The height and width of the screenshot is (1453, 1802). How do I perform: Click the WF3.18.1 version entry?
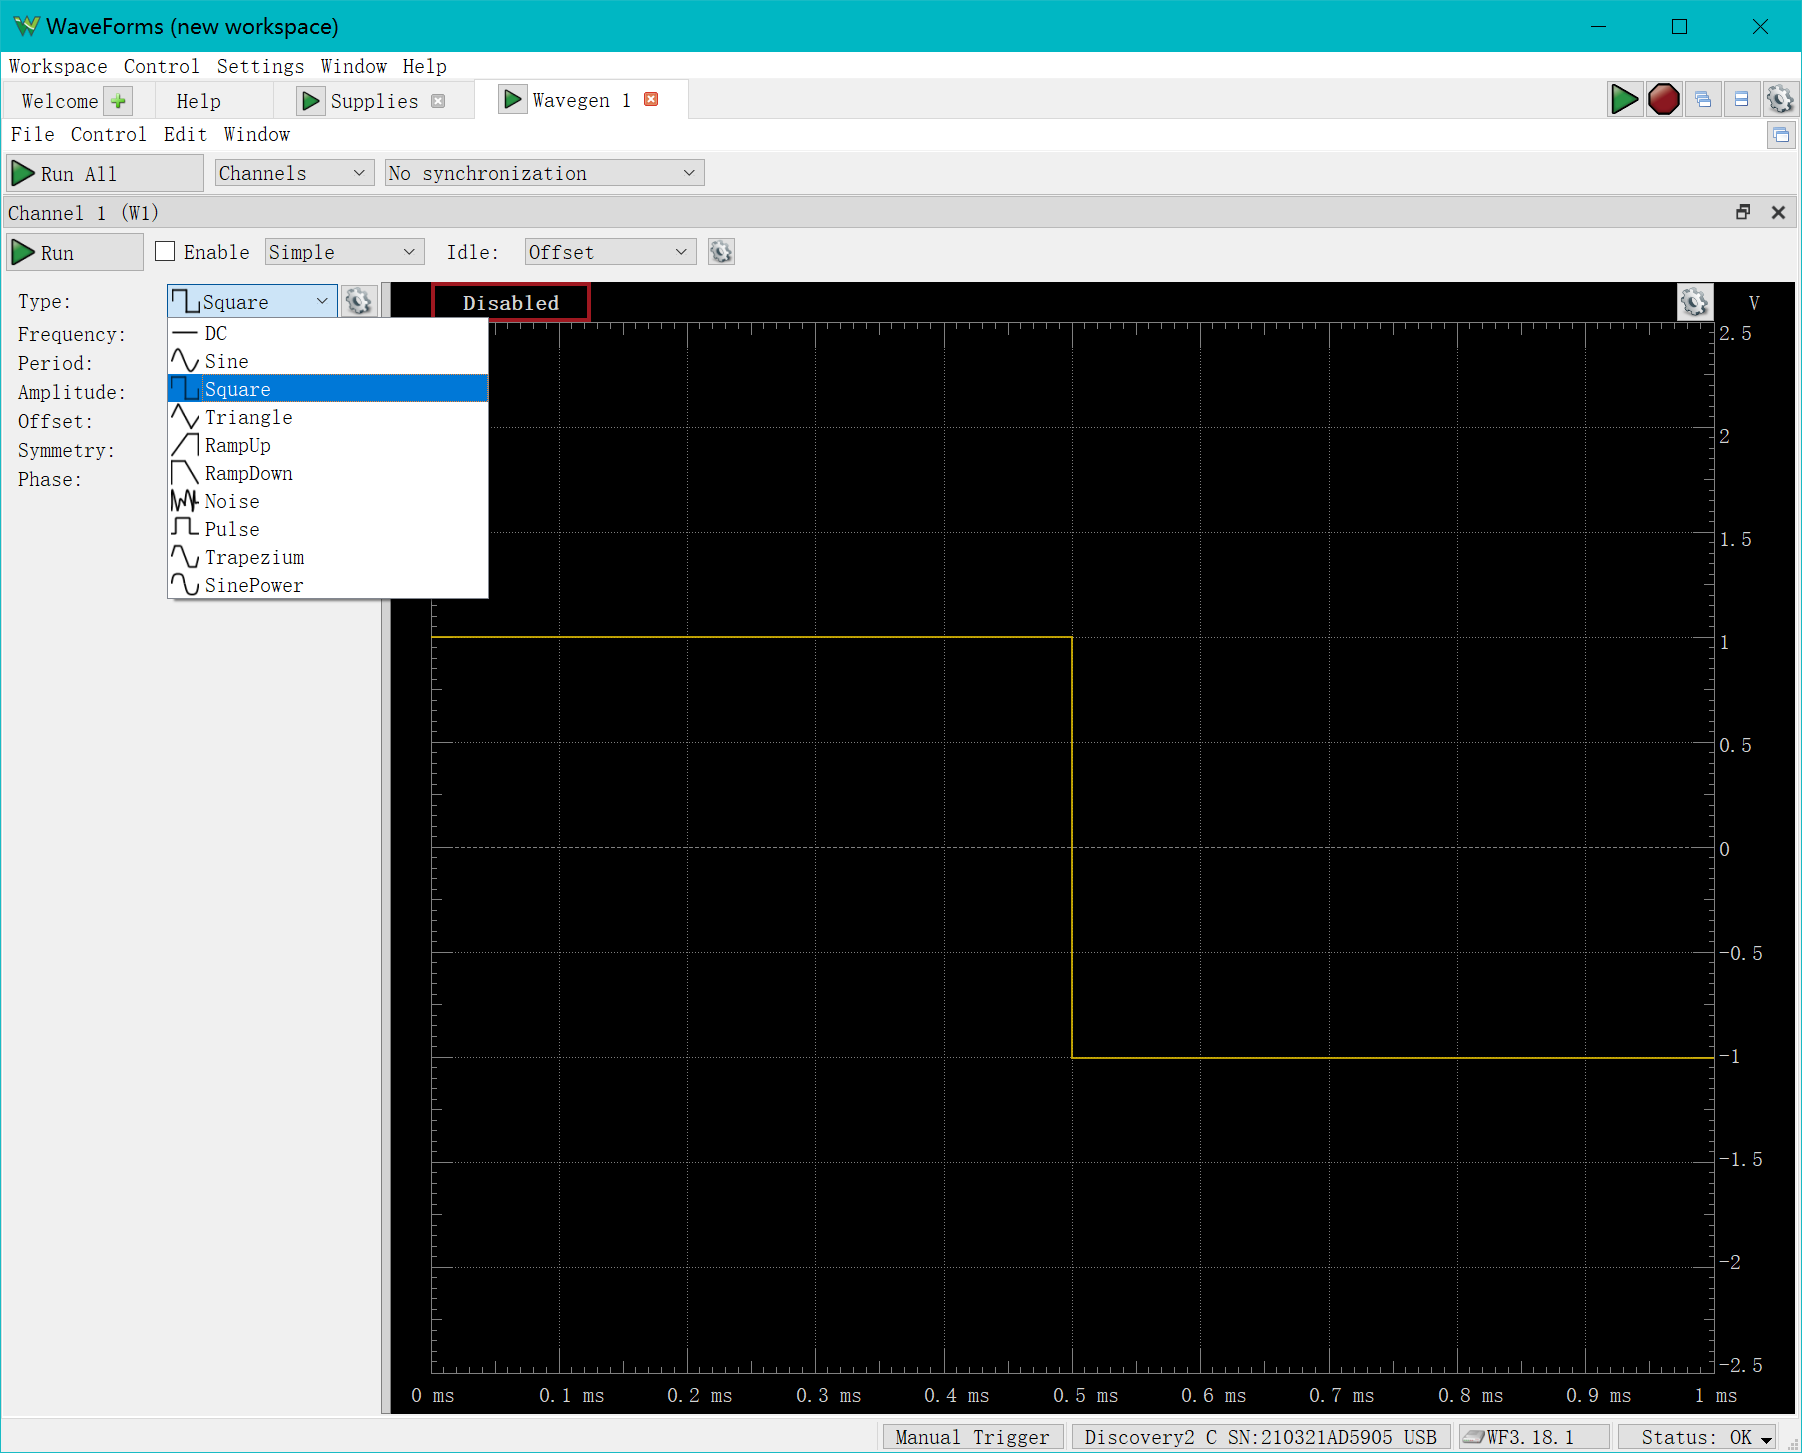point(1533,1437)
